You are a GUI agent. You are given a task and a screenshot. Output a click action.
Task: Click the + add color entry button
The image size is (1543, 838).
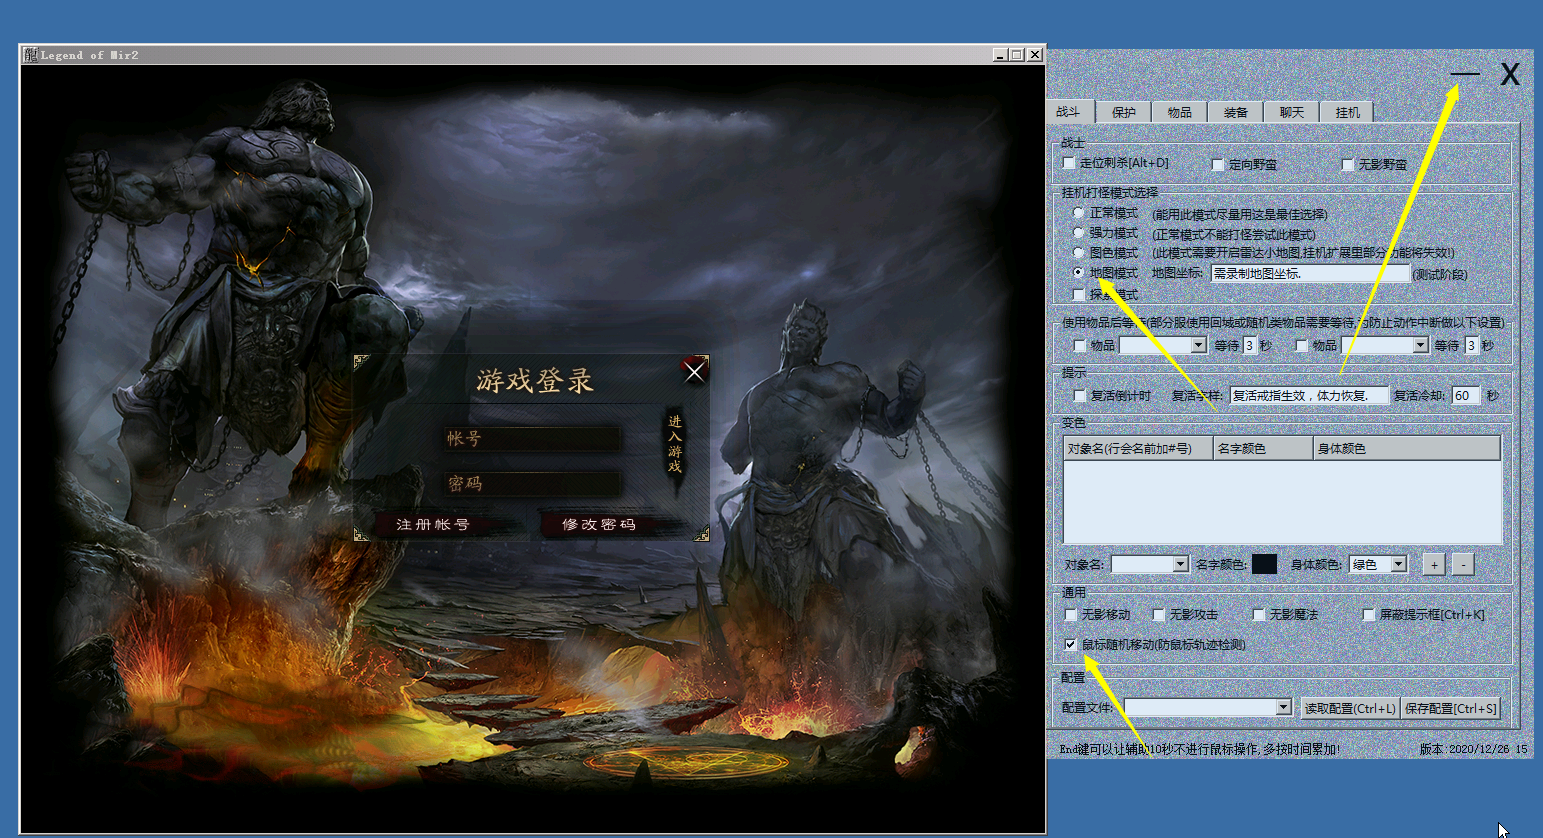pos(1434,565)
